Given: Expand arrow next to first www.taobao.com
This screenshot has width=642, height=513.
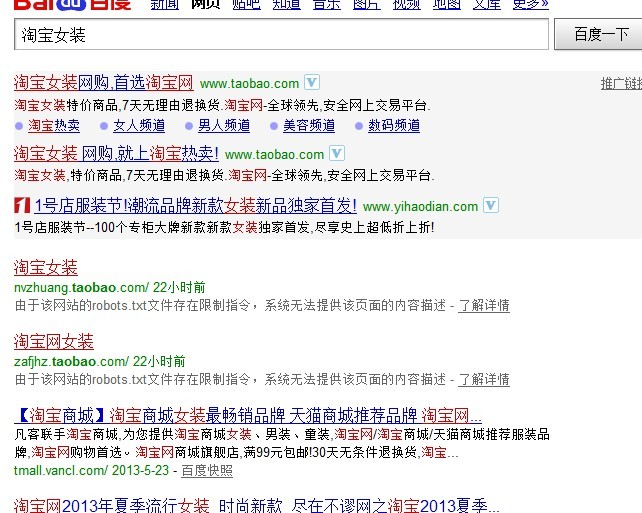Looking at the screenshot, I should click(x=312, y=82).
